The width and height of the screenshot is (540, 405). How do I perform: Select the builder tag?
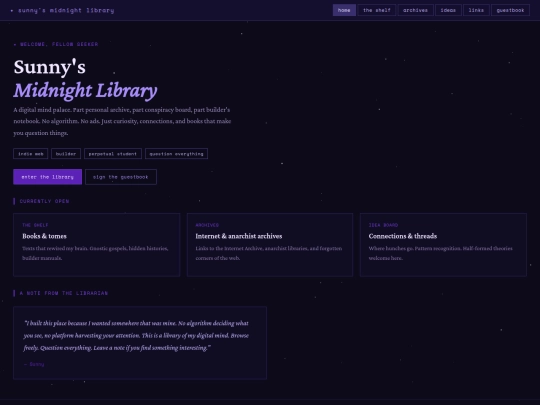(66, 154)
